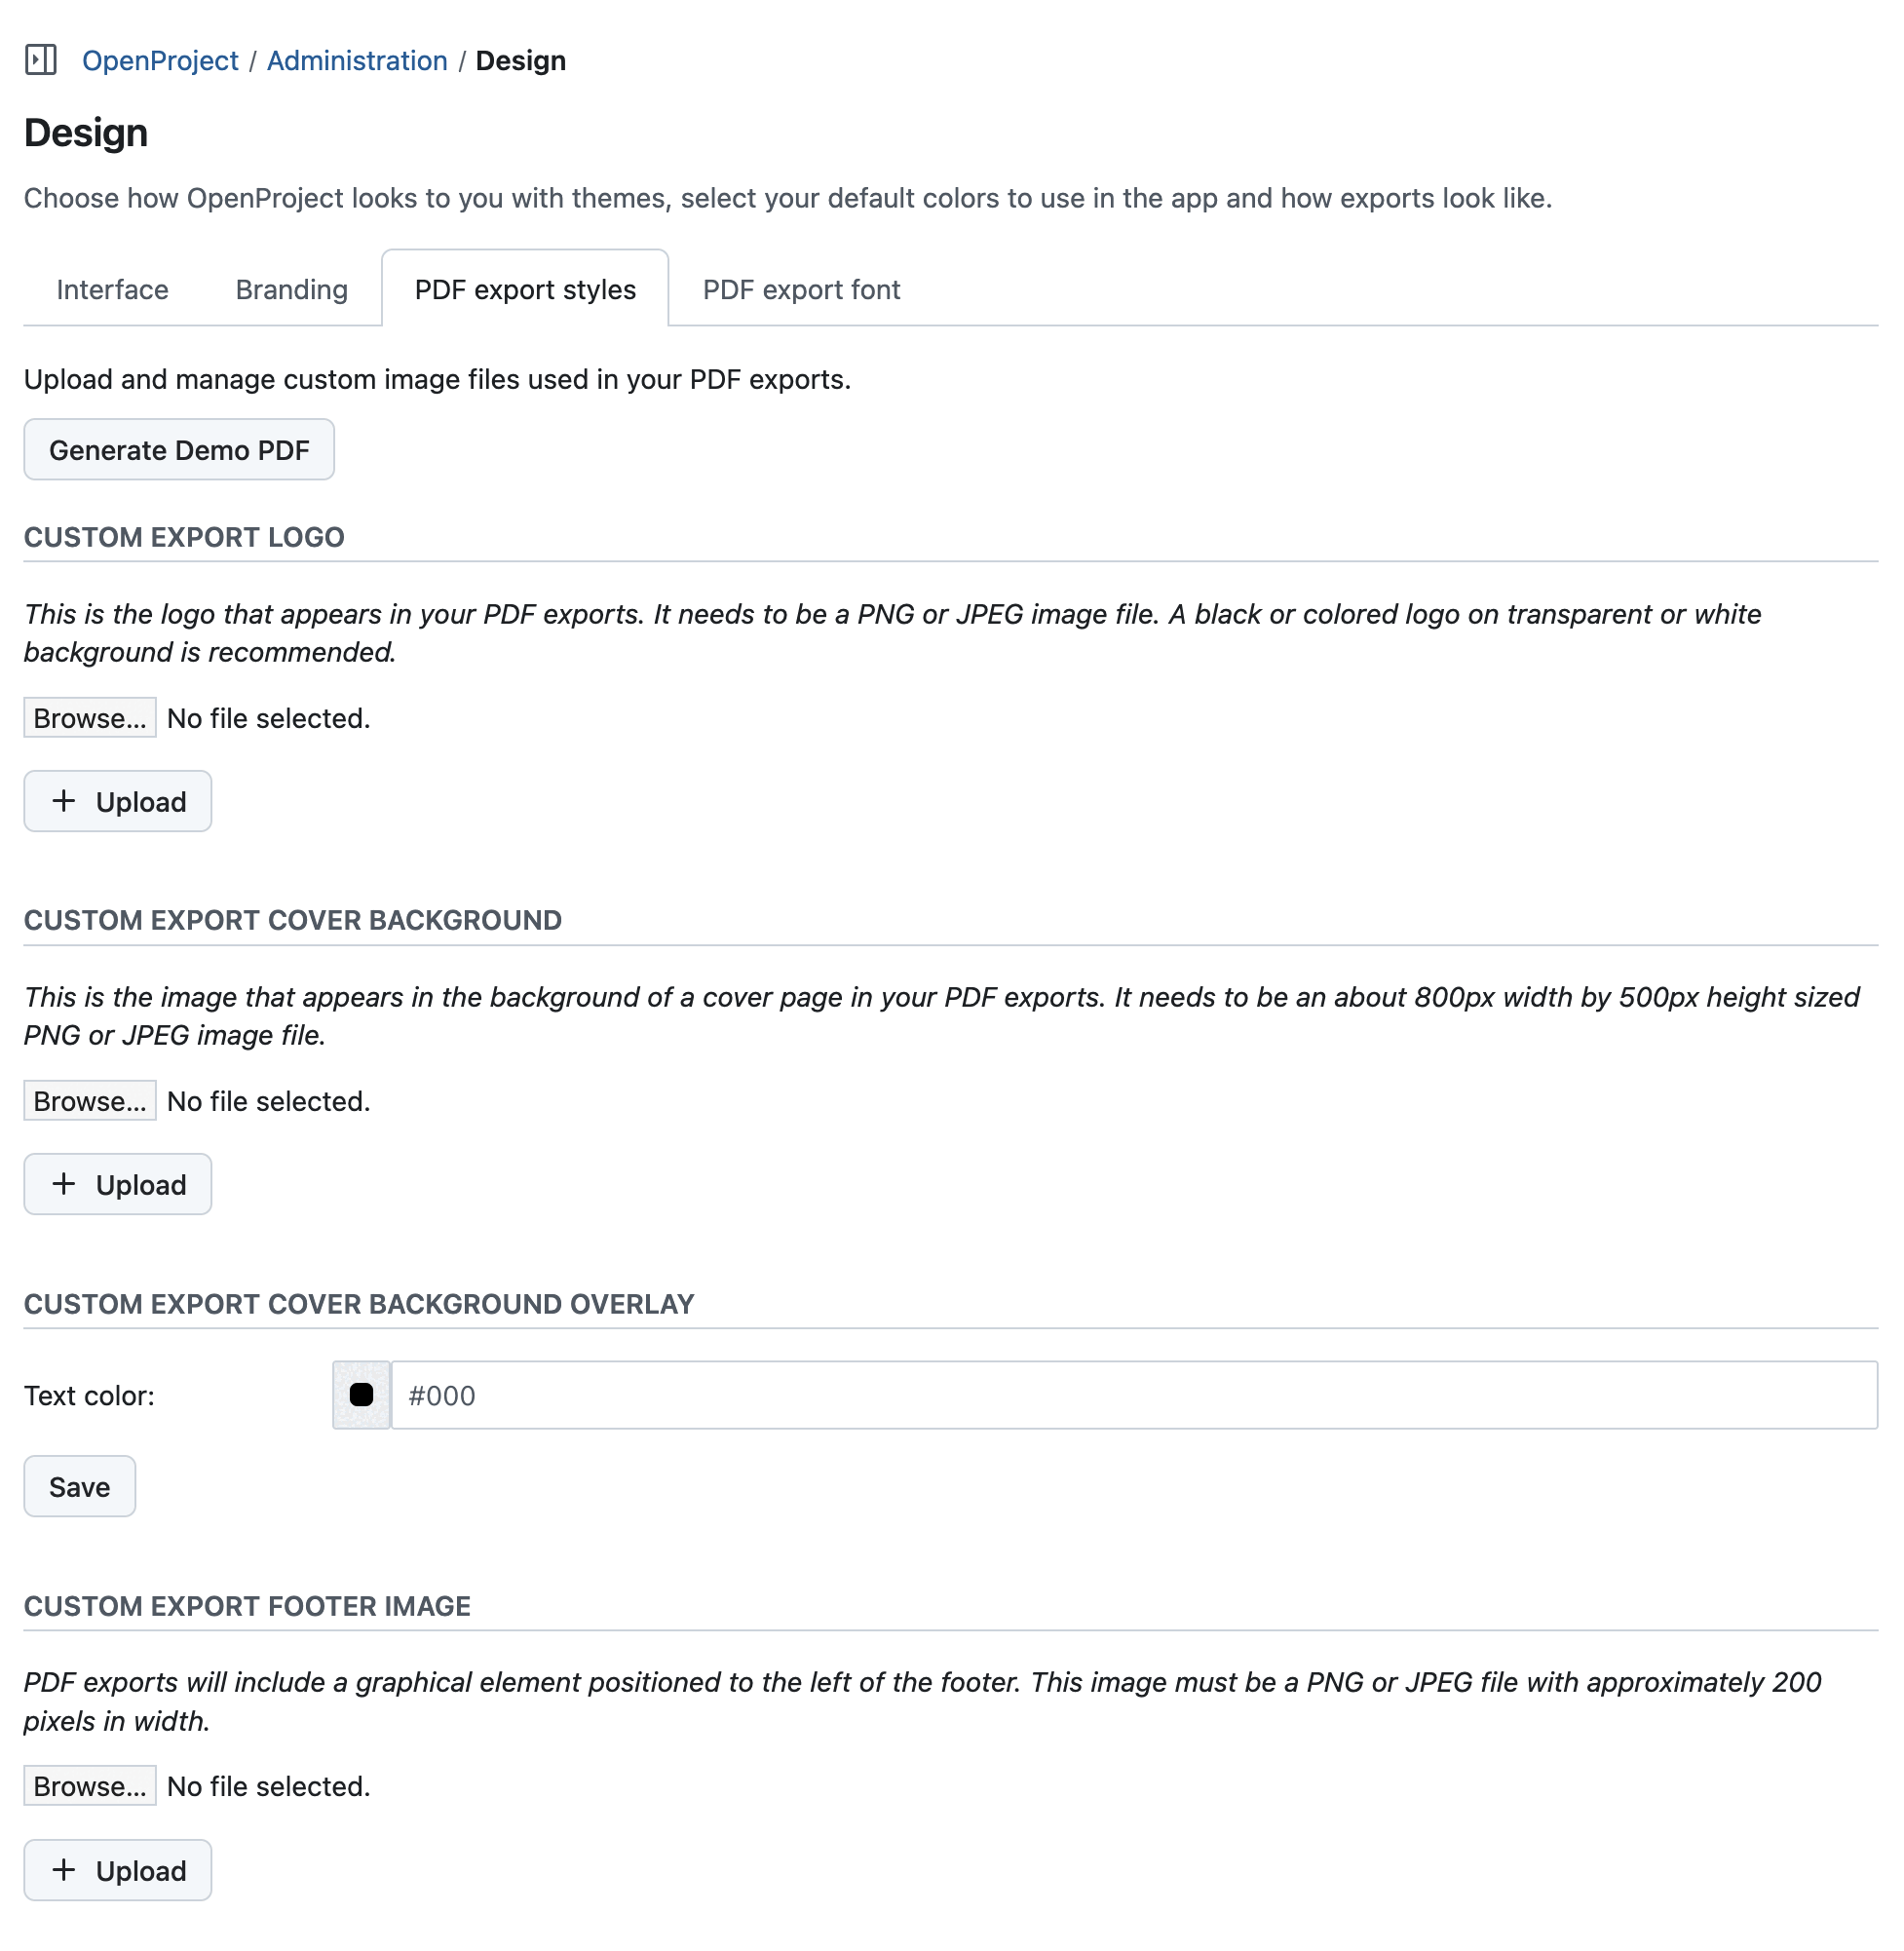The height and width of the screenshot is (1951, 1904).
Task: Select the PDF export styles tab
Action: click(x=524, y=289)
